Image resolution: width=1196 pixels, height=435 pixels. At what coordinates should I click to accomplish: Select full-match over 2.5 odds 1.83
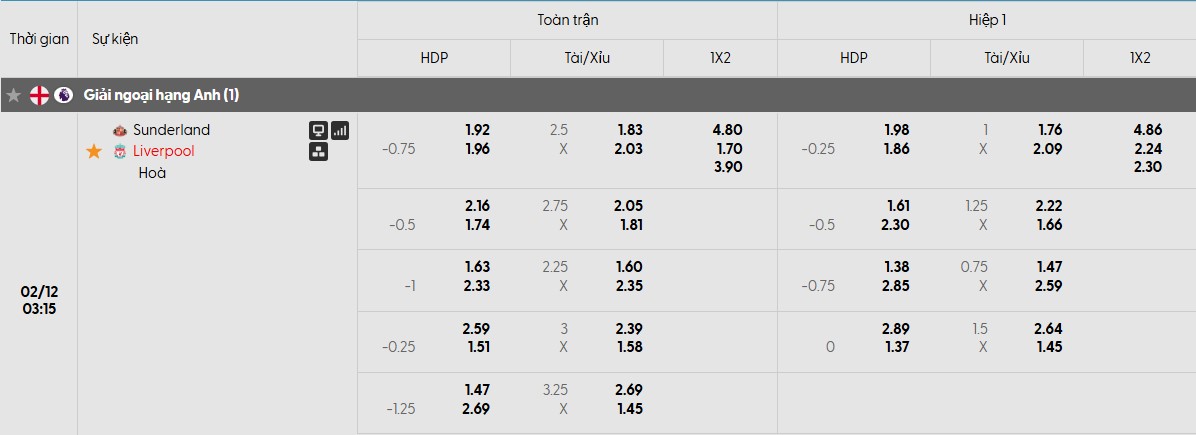[630, 130]
